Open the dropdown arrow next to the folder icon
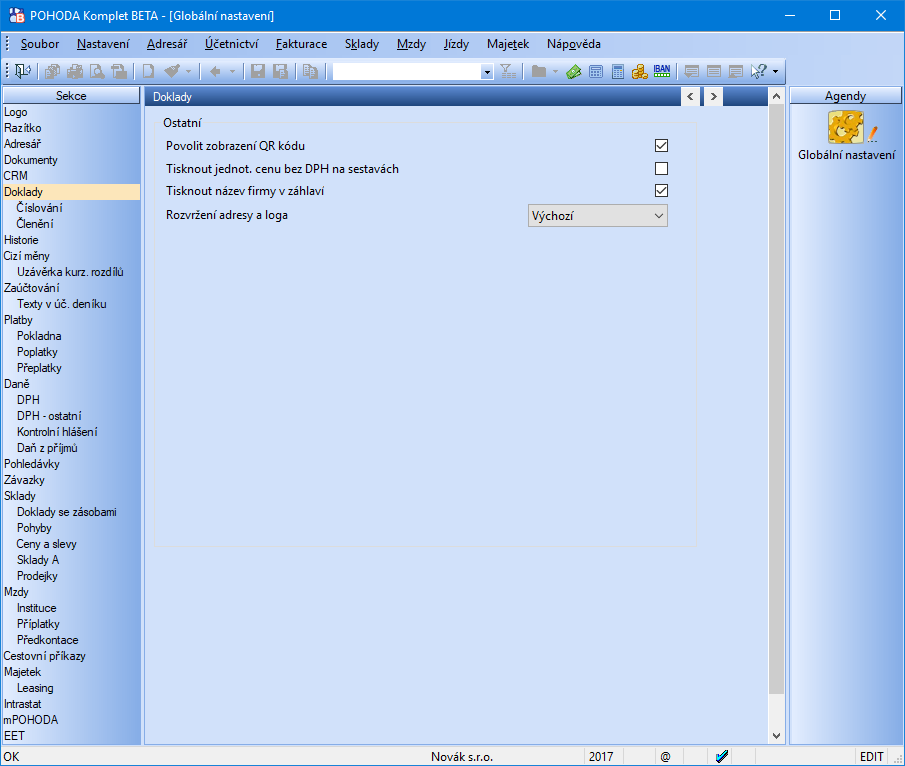The image size is (905, 766). pyautogui.click(x=555, y=72)
